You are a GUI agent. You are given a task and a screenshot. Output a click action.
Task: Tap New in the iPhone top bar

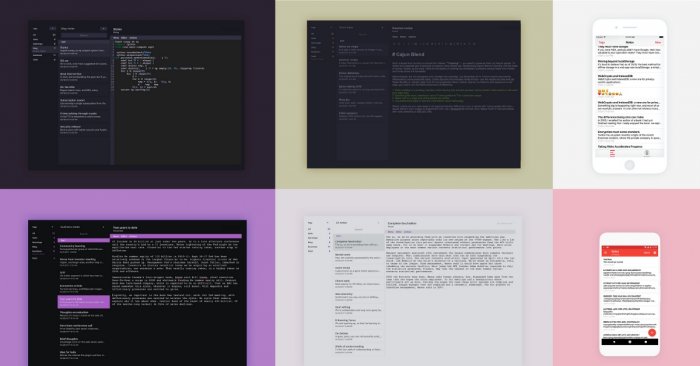click(x=658, y=42)
